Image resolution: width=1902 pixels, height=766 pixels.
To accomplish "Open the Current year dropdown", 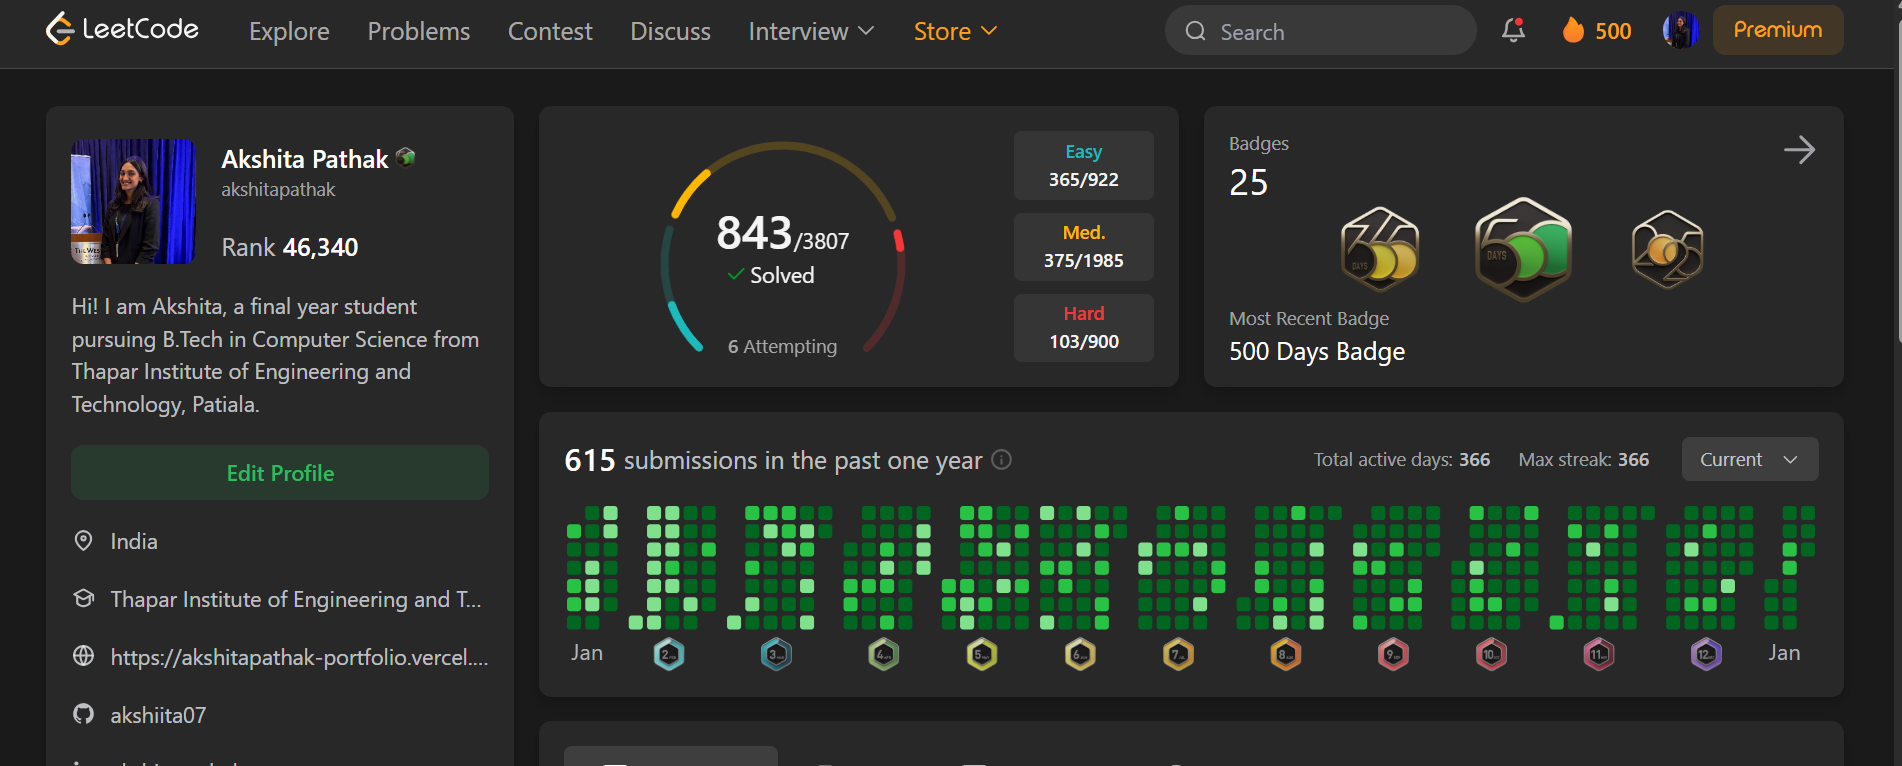I will 1749,460.
